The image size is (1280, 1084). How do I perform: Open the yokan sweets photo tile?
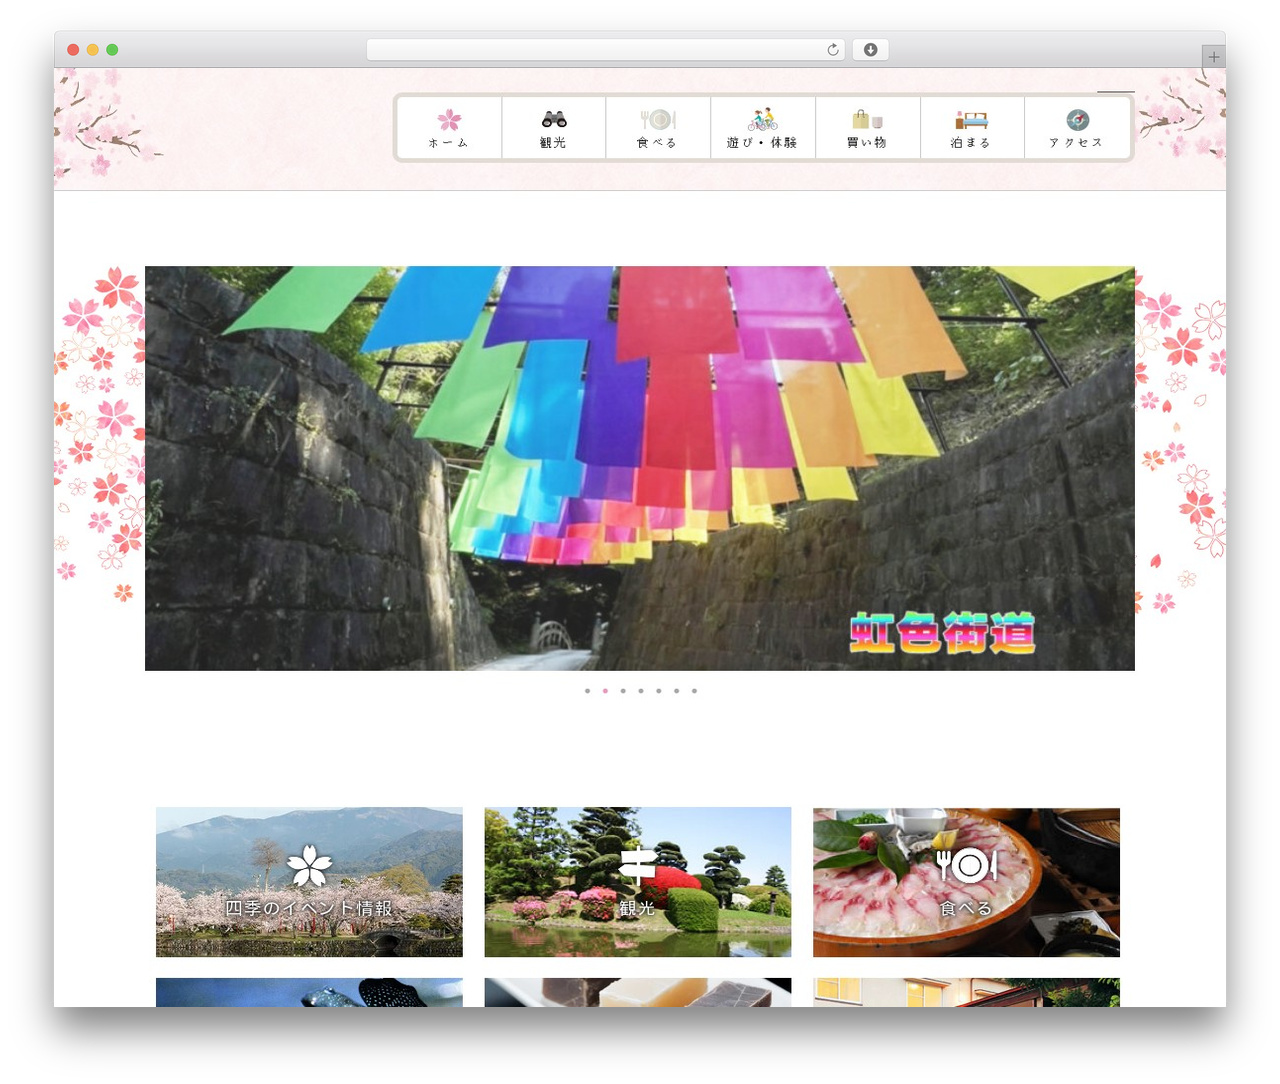click(638, 992)
